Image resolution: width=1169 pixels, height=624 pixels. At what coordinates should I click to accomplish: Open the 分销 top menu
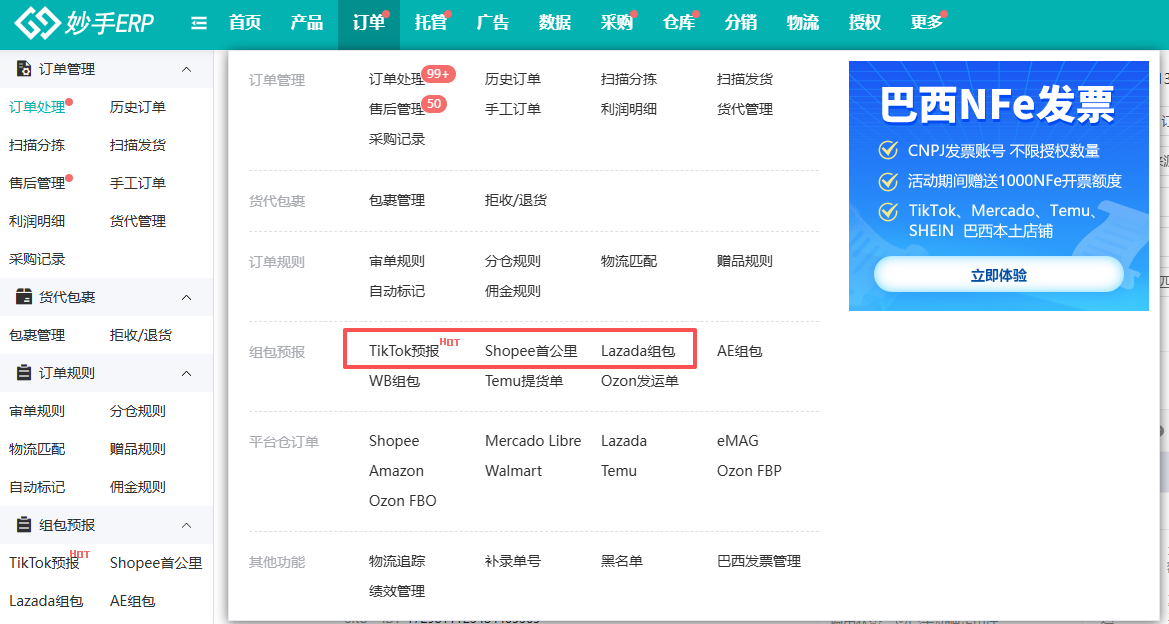click(740, 23)
